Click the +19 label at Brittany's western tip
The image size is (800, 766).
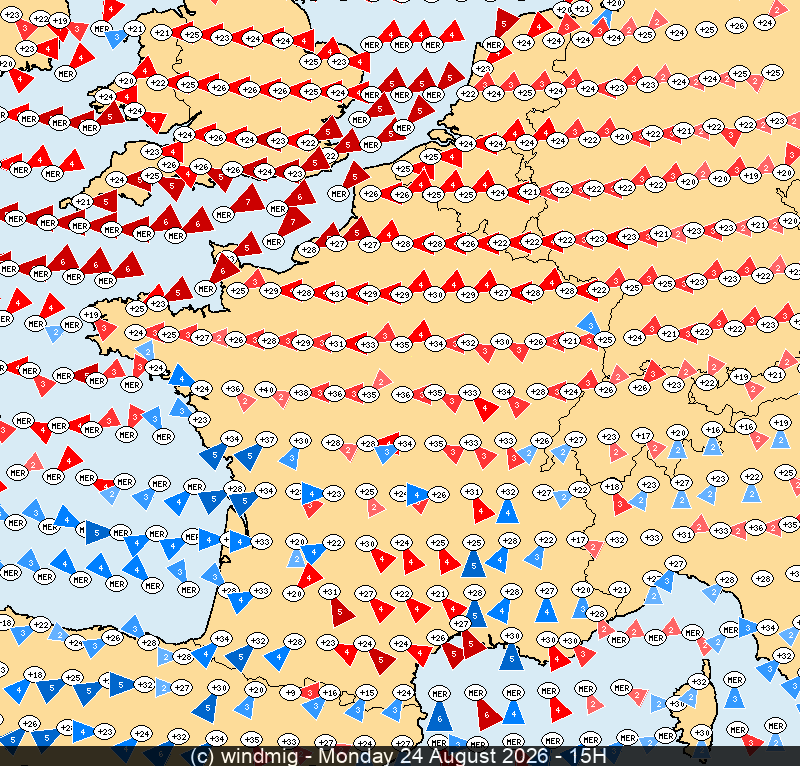point(91,315)
